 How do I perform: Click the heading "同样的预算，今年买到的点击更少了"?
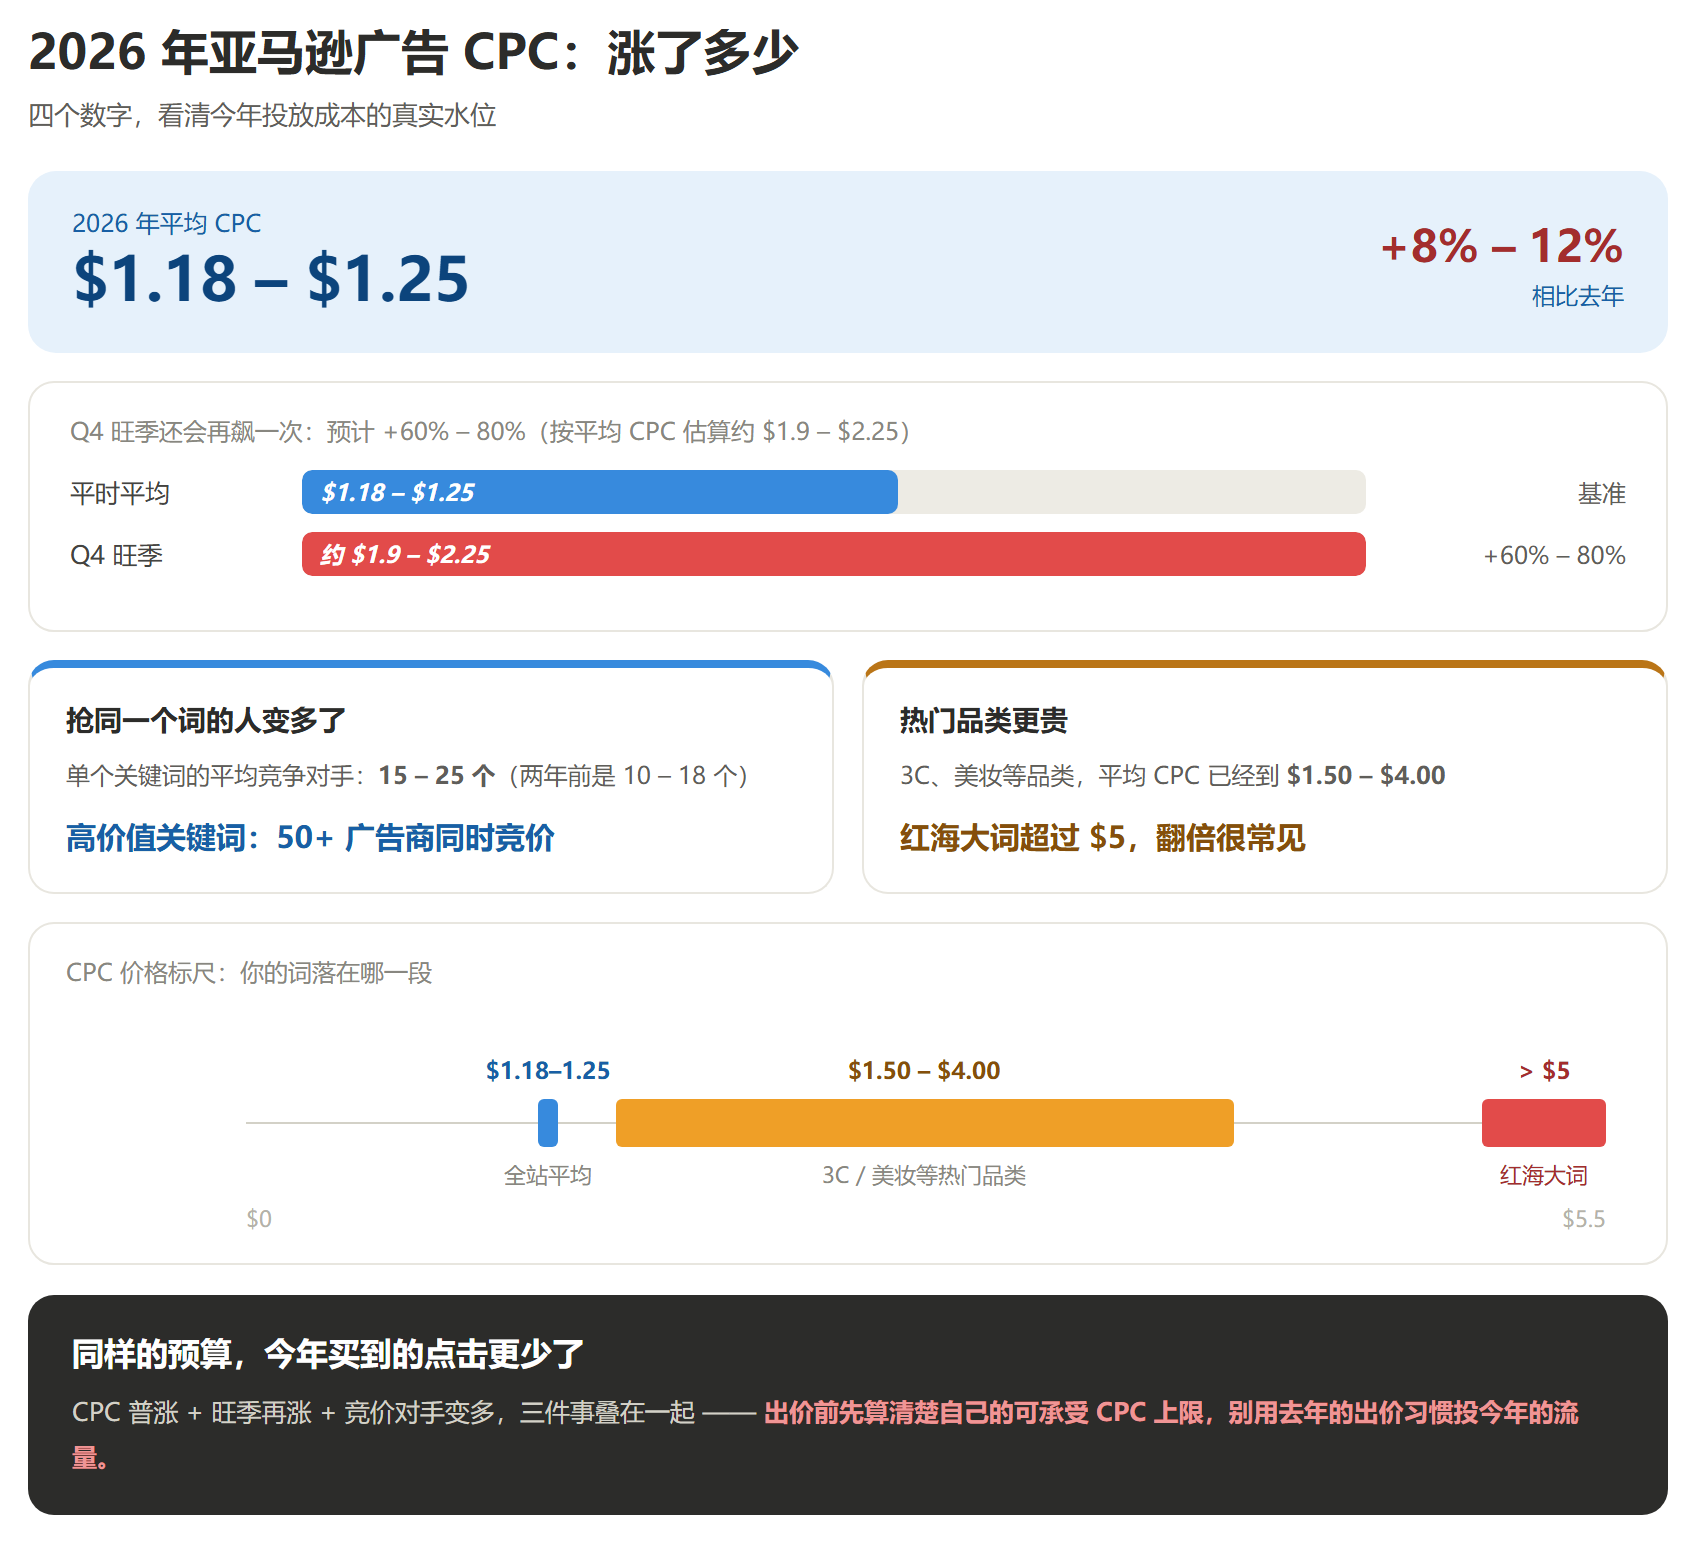pos(328,1354)
